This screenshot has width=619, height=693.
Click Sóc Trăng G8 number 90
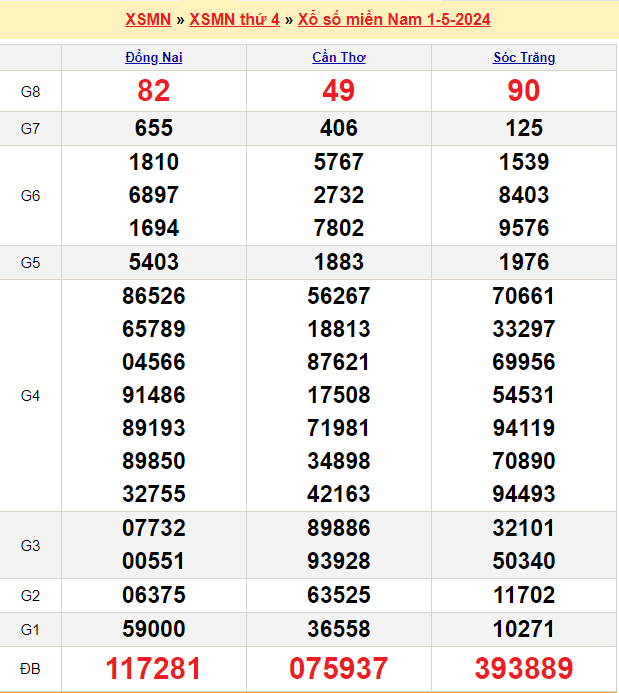[524, 91]
